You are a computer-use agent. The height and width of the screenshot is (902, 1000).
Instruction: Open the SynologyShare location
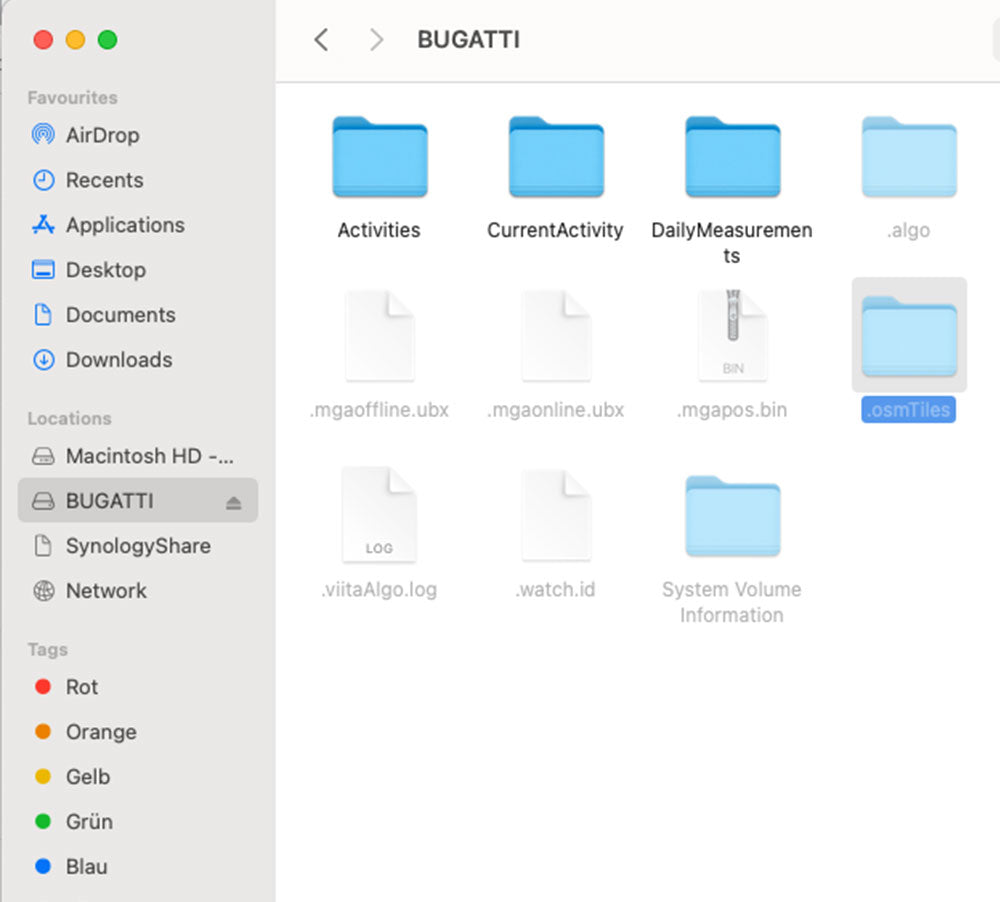(x=137, y=546)
